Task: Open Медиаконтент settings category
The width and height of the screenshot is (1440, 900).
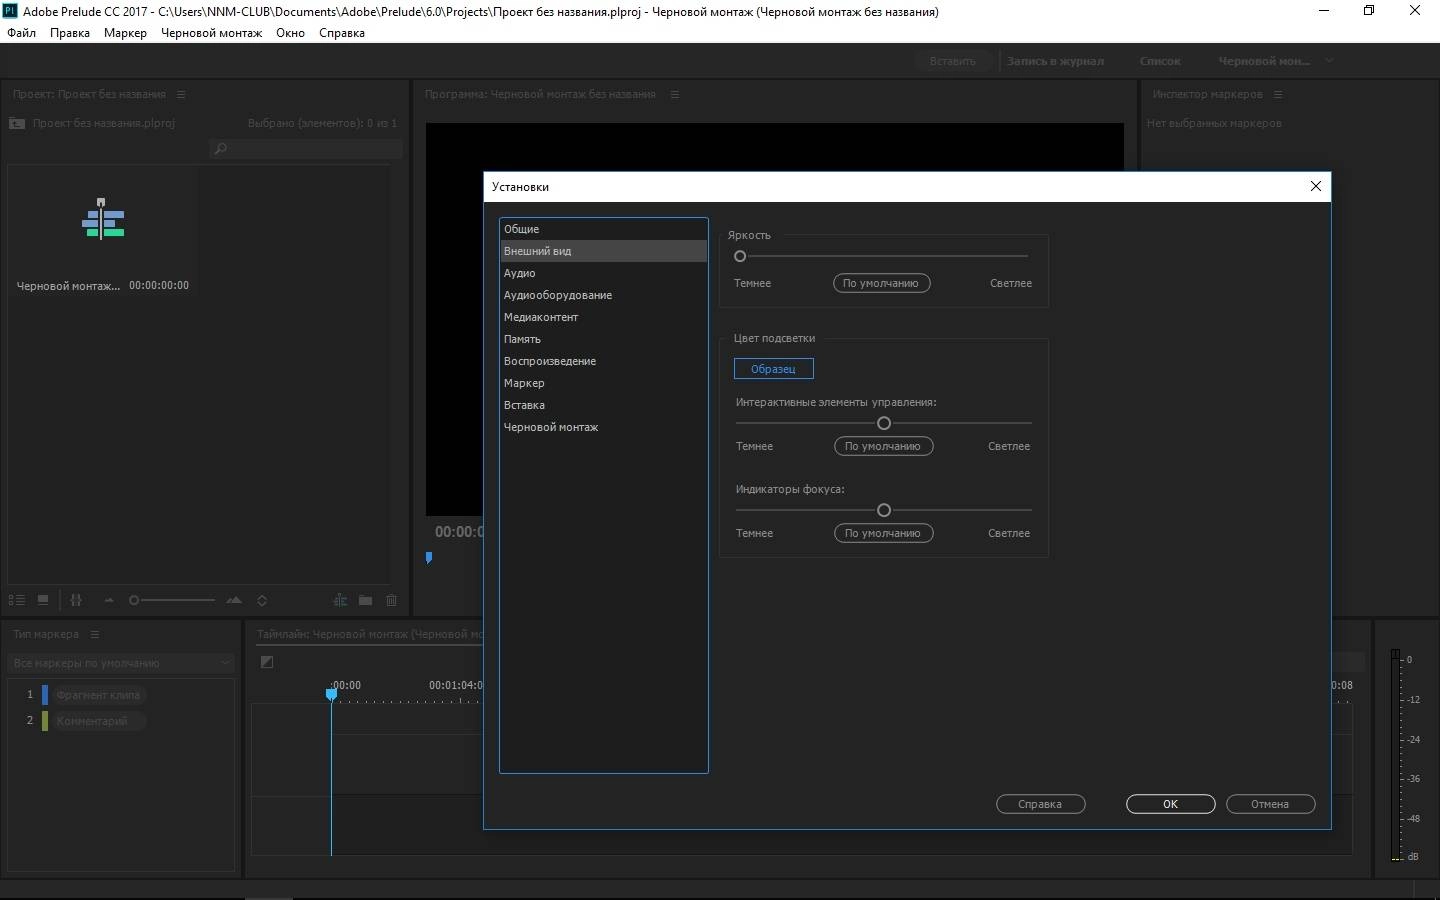Action: point(603,317)
